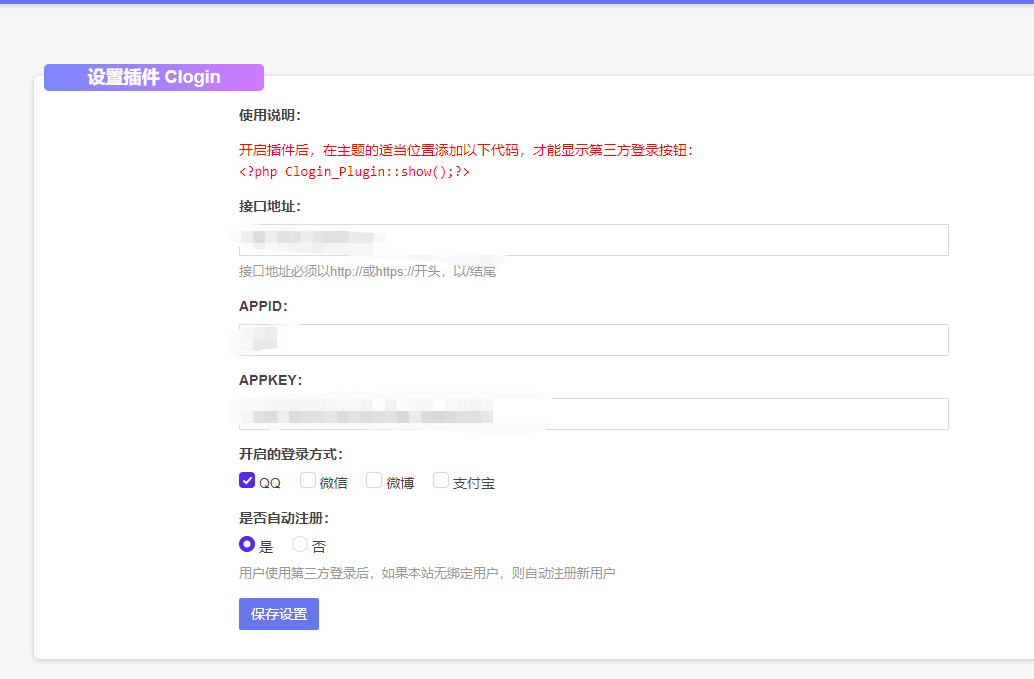This screenshot has width=1034, height=679.
Task: Uncheck the QQ login option
Action: (x=247, y=480)
